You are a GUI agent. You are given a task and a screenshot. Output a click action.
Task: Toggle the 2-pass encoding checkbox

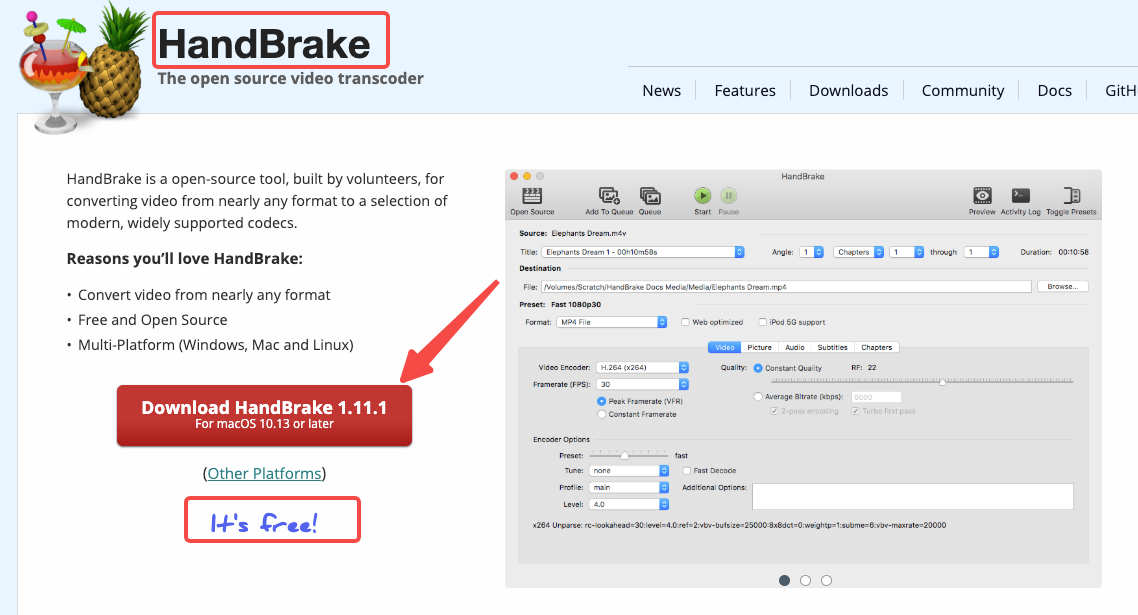tap(774, 411)
